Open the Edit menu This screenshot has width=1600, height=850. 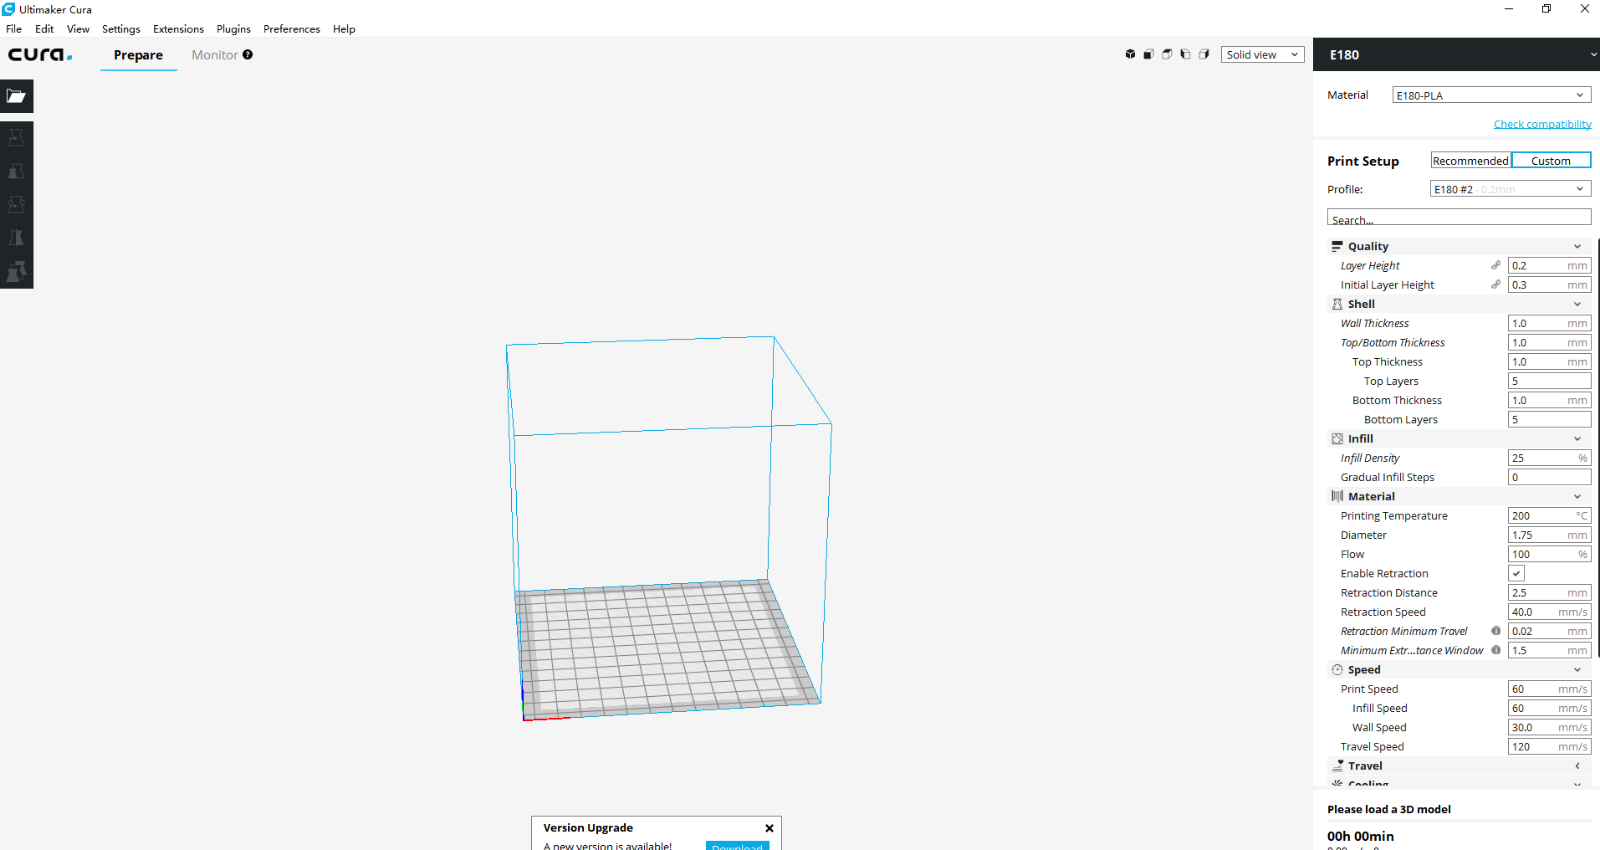44,29
